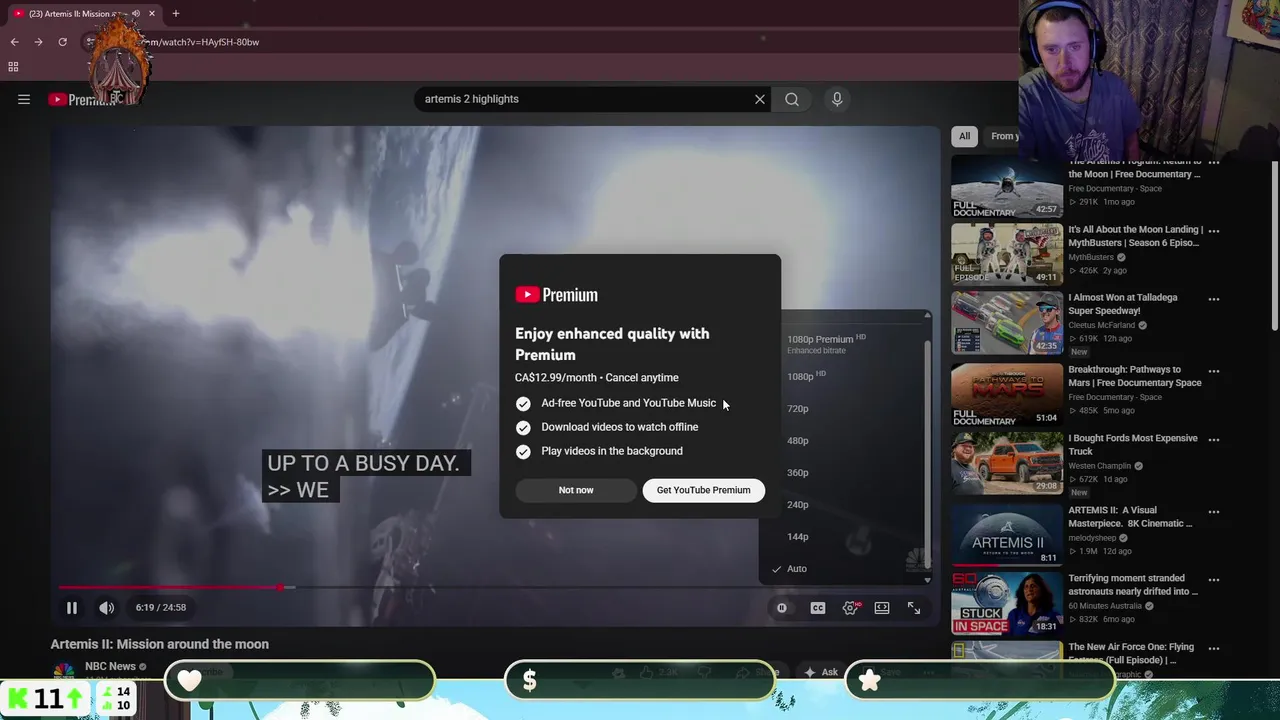Close the Artemis II browser tab
This screenshot has width=1280, height=720.
[x=152, y=14]
